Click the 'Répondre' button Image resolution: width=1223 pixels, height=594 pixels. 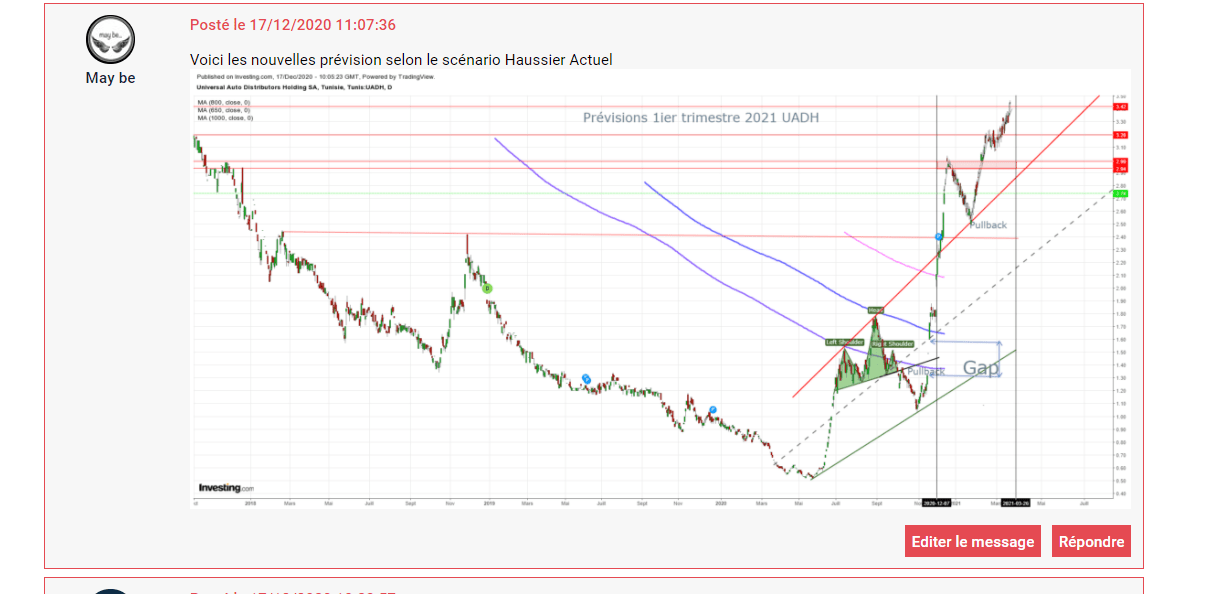click(x=1091, y=541)
